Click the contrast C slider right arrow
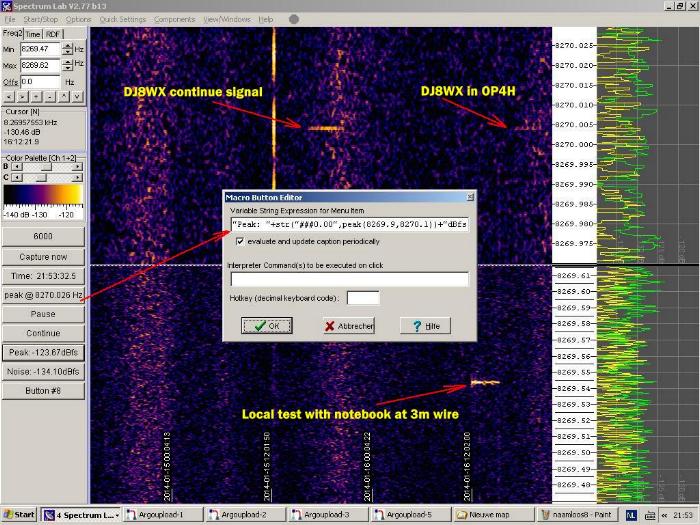700x525 pixels. click(78, 177)
